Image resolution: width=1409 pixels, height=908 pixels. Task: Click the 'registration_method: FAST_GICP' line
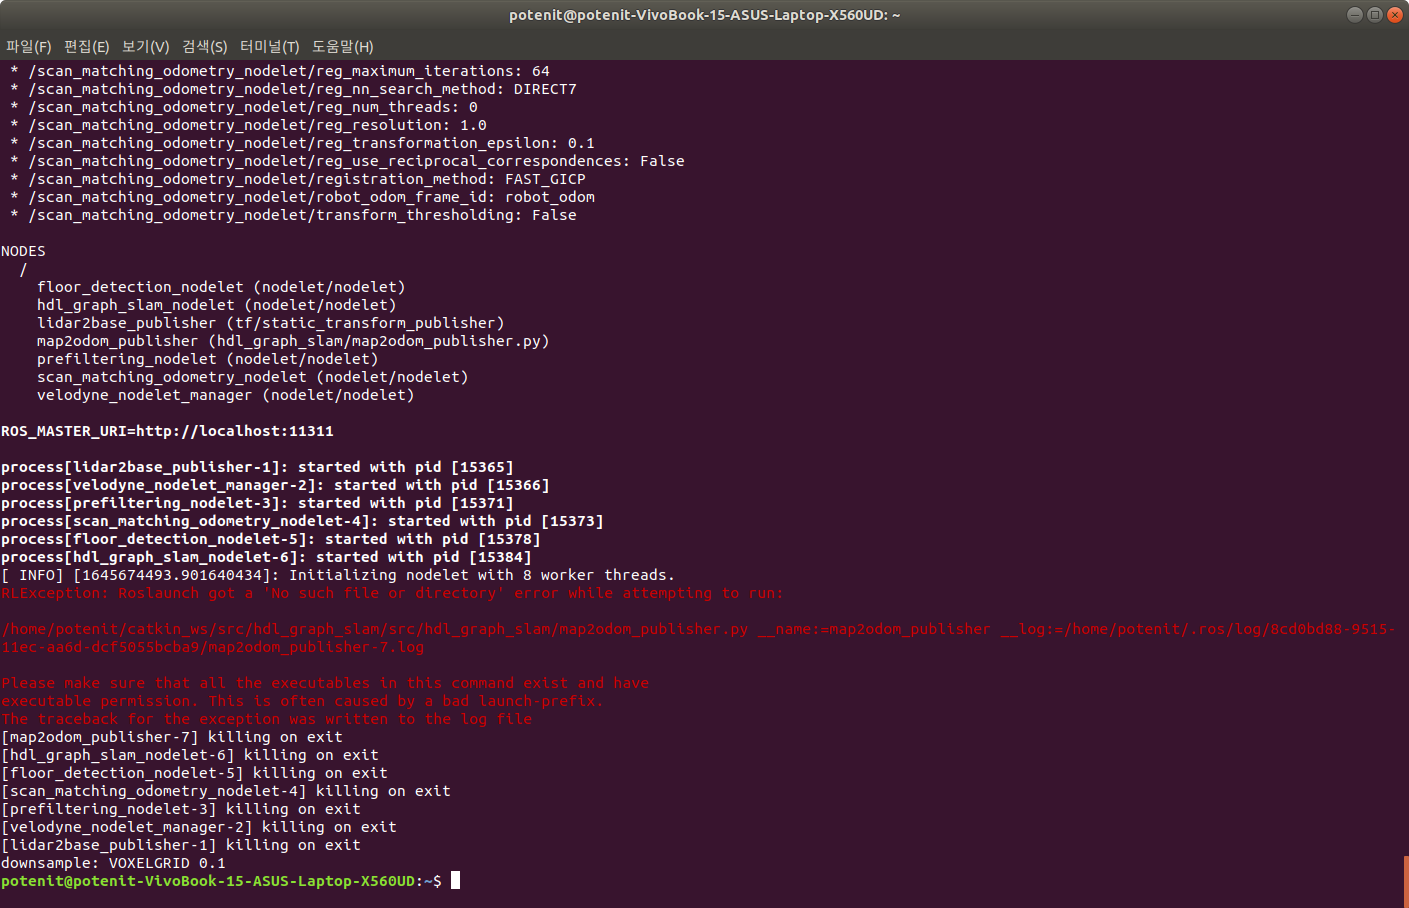[x=298, y=179]
